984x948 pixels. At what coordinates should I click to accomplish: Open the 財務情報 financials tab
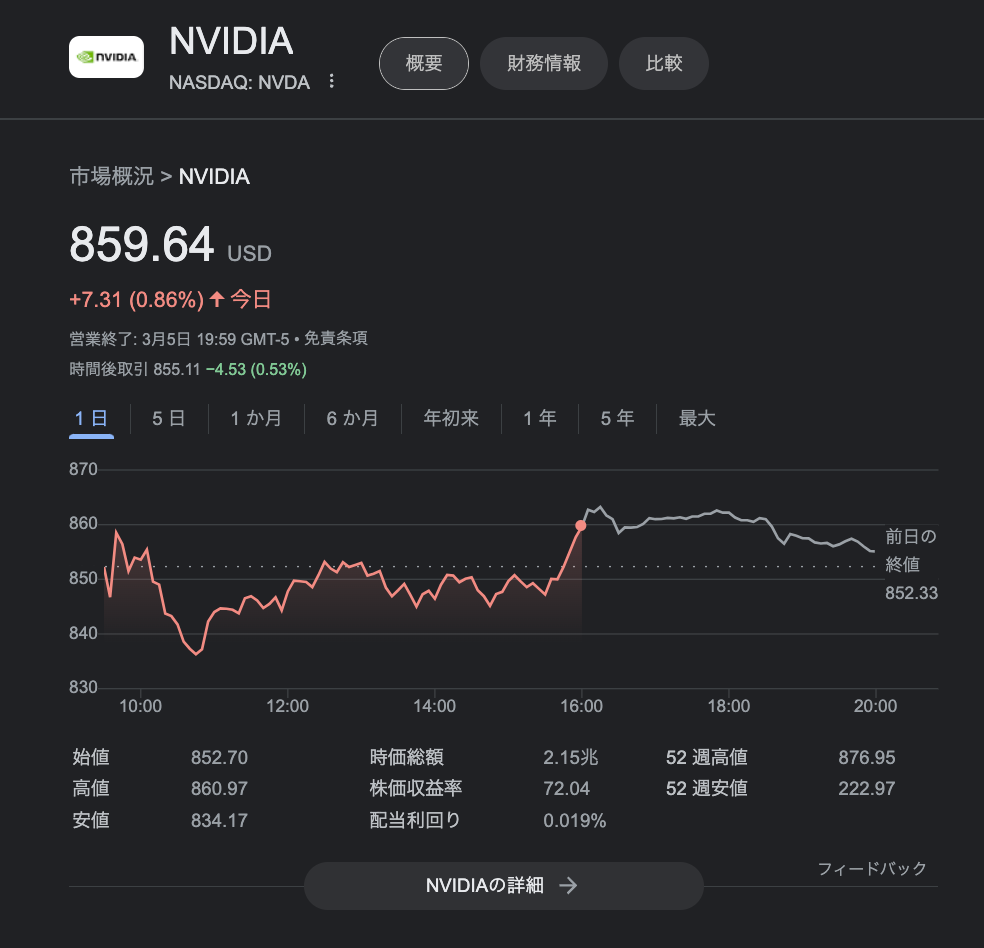[x=543, y=63]
